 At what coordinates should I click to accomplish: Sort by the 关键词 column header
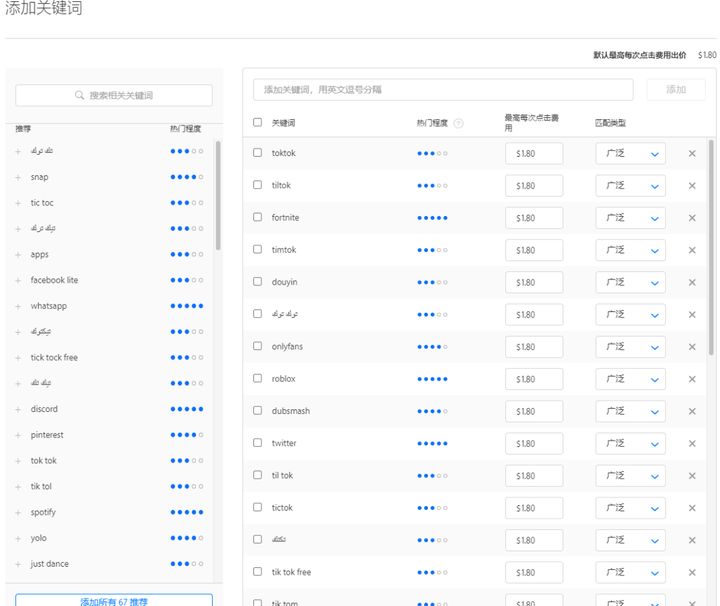click(x=283, y=123)
